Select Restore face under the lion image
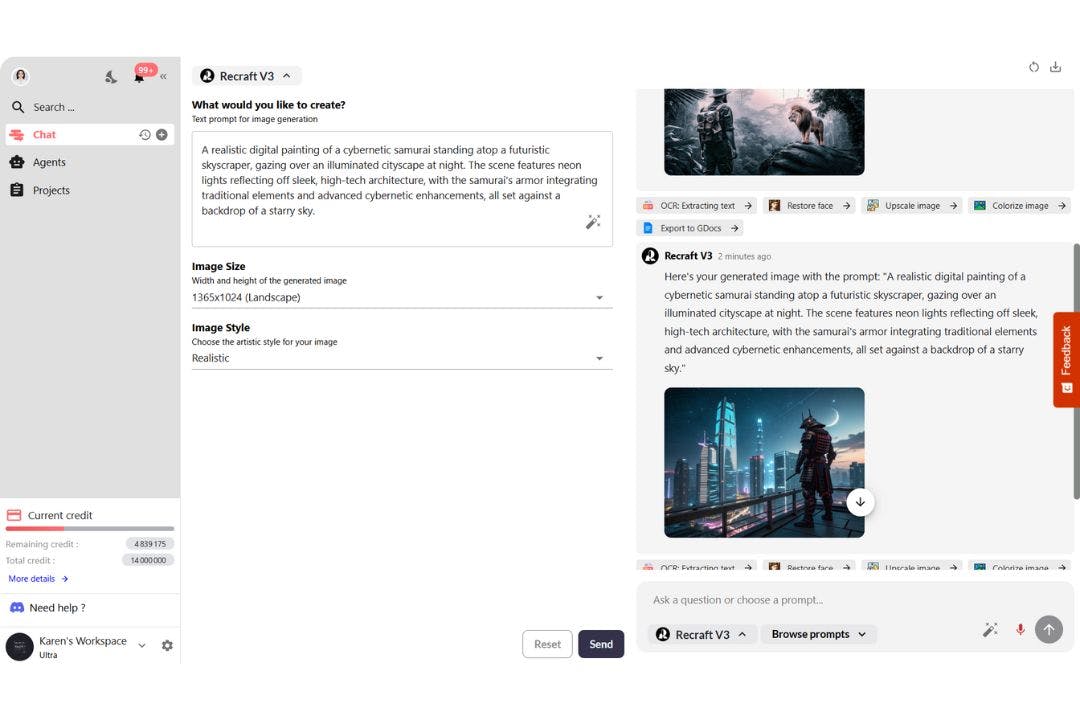The width and height of the screenshot is (1080, 720). (809, 205)
